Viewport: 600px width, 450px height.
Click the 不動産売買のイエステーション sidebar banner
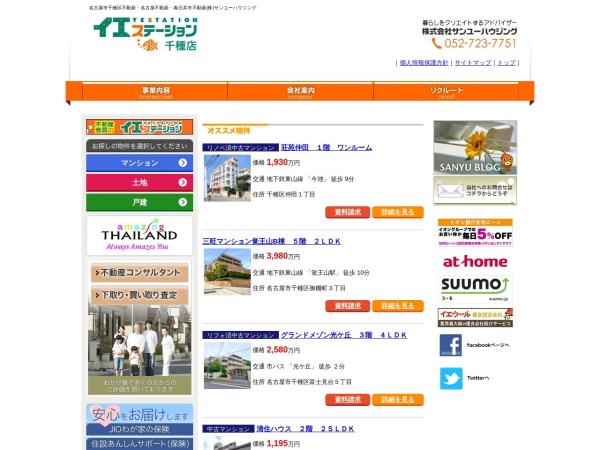click(x=140, y=127)
